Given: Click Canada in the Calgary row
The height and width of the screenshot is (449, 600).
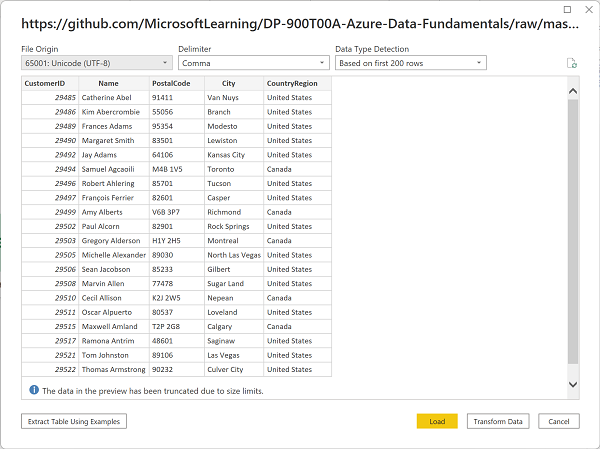Looking at the screenshot, I should [297, 327].
